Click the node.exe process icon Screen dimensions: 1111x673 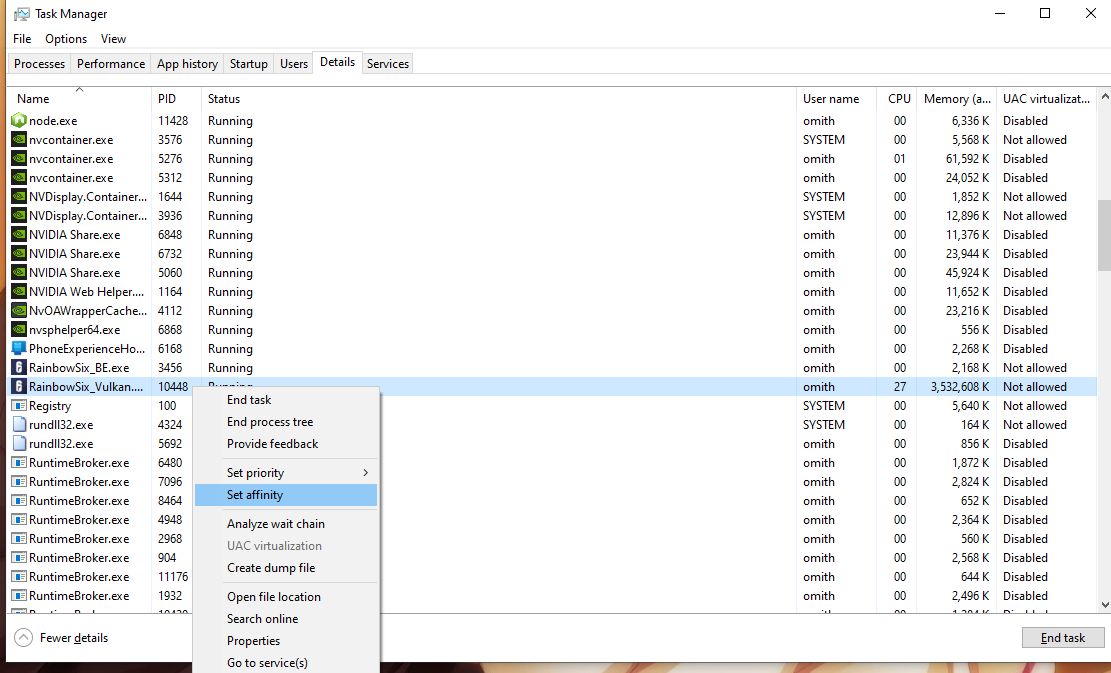pyautogui.click(x=19, y=120)
